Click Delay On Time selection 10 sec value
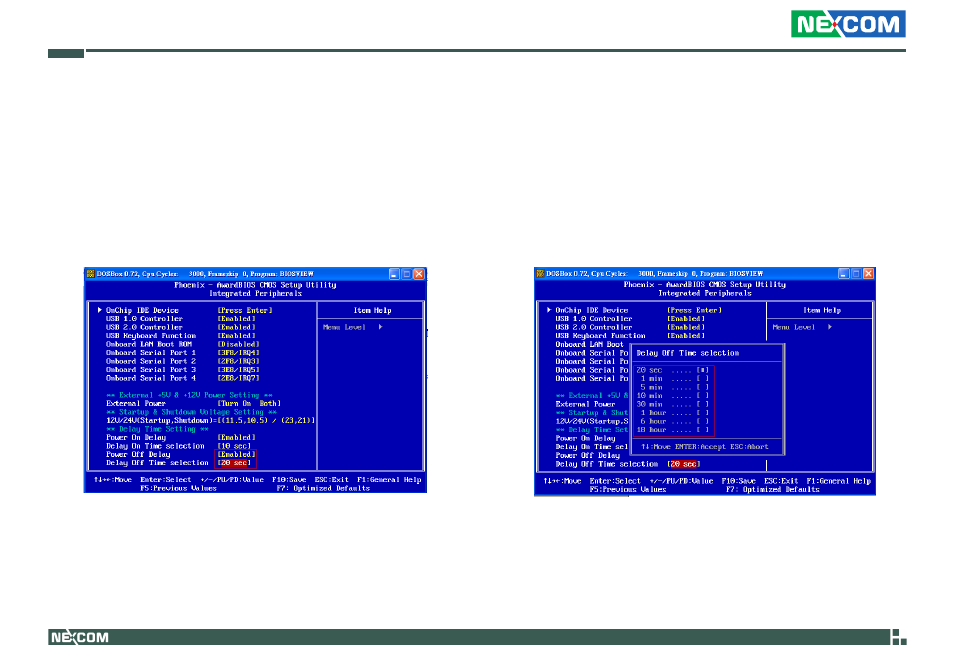 236,446
